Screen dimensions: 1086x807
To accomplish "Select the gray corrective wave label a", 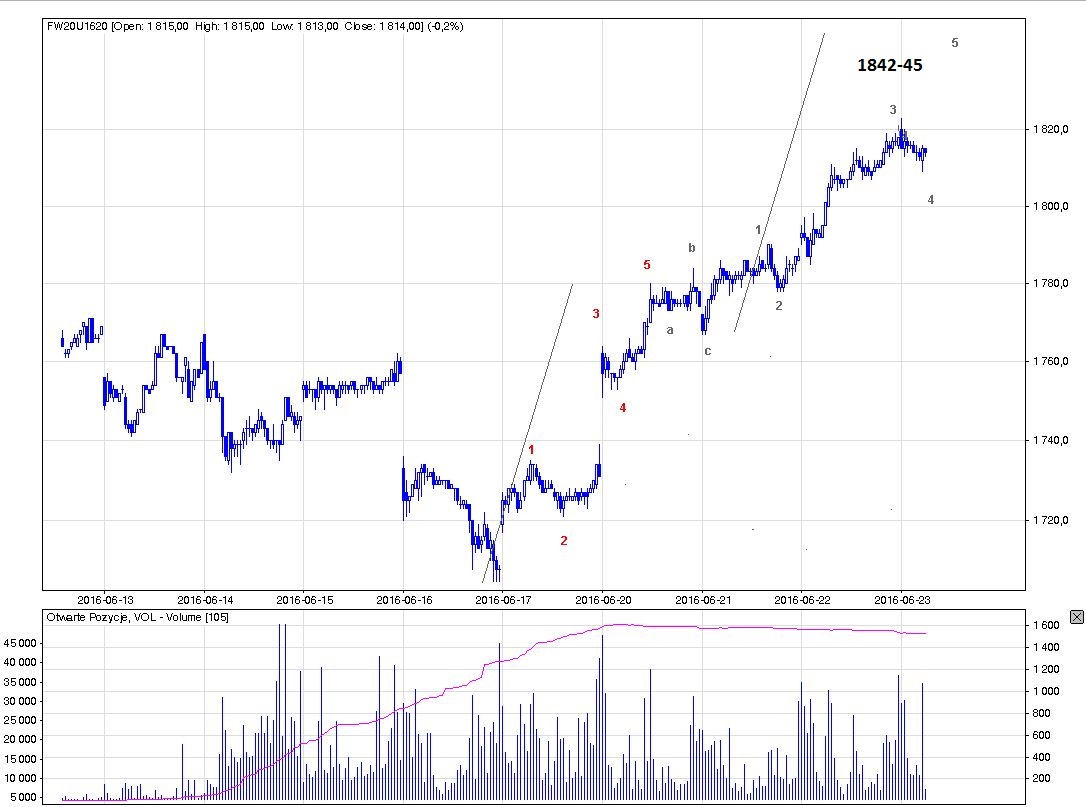I will (670, 330).
